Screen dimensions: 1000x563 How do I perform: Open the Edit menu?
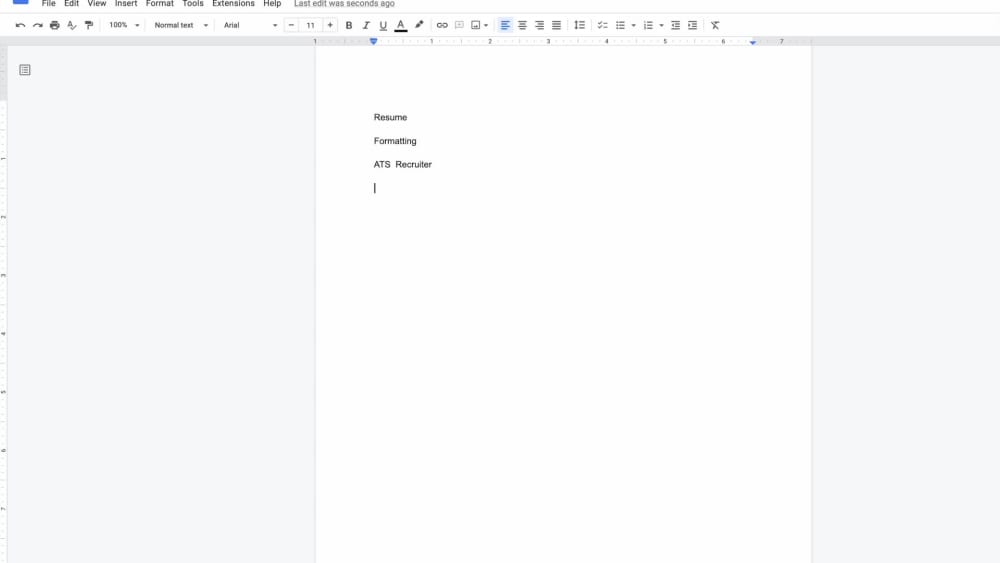point(71,4)
